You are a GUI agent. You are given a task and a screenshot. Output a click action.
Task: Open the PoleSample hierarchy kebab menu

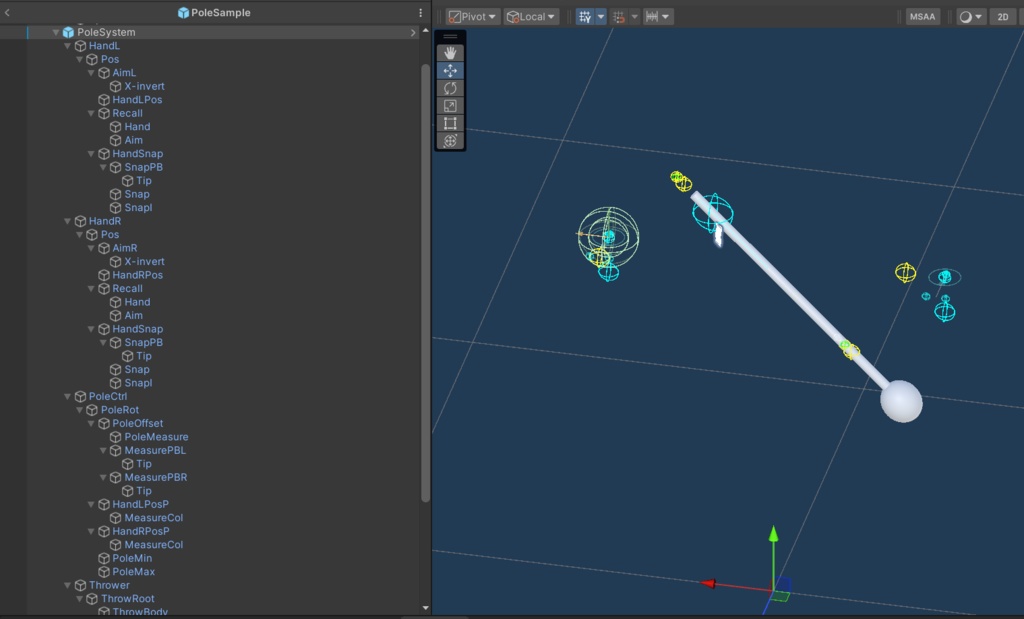click(421, 12)
